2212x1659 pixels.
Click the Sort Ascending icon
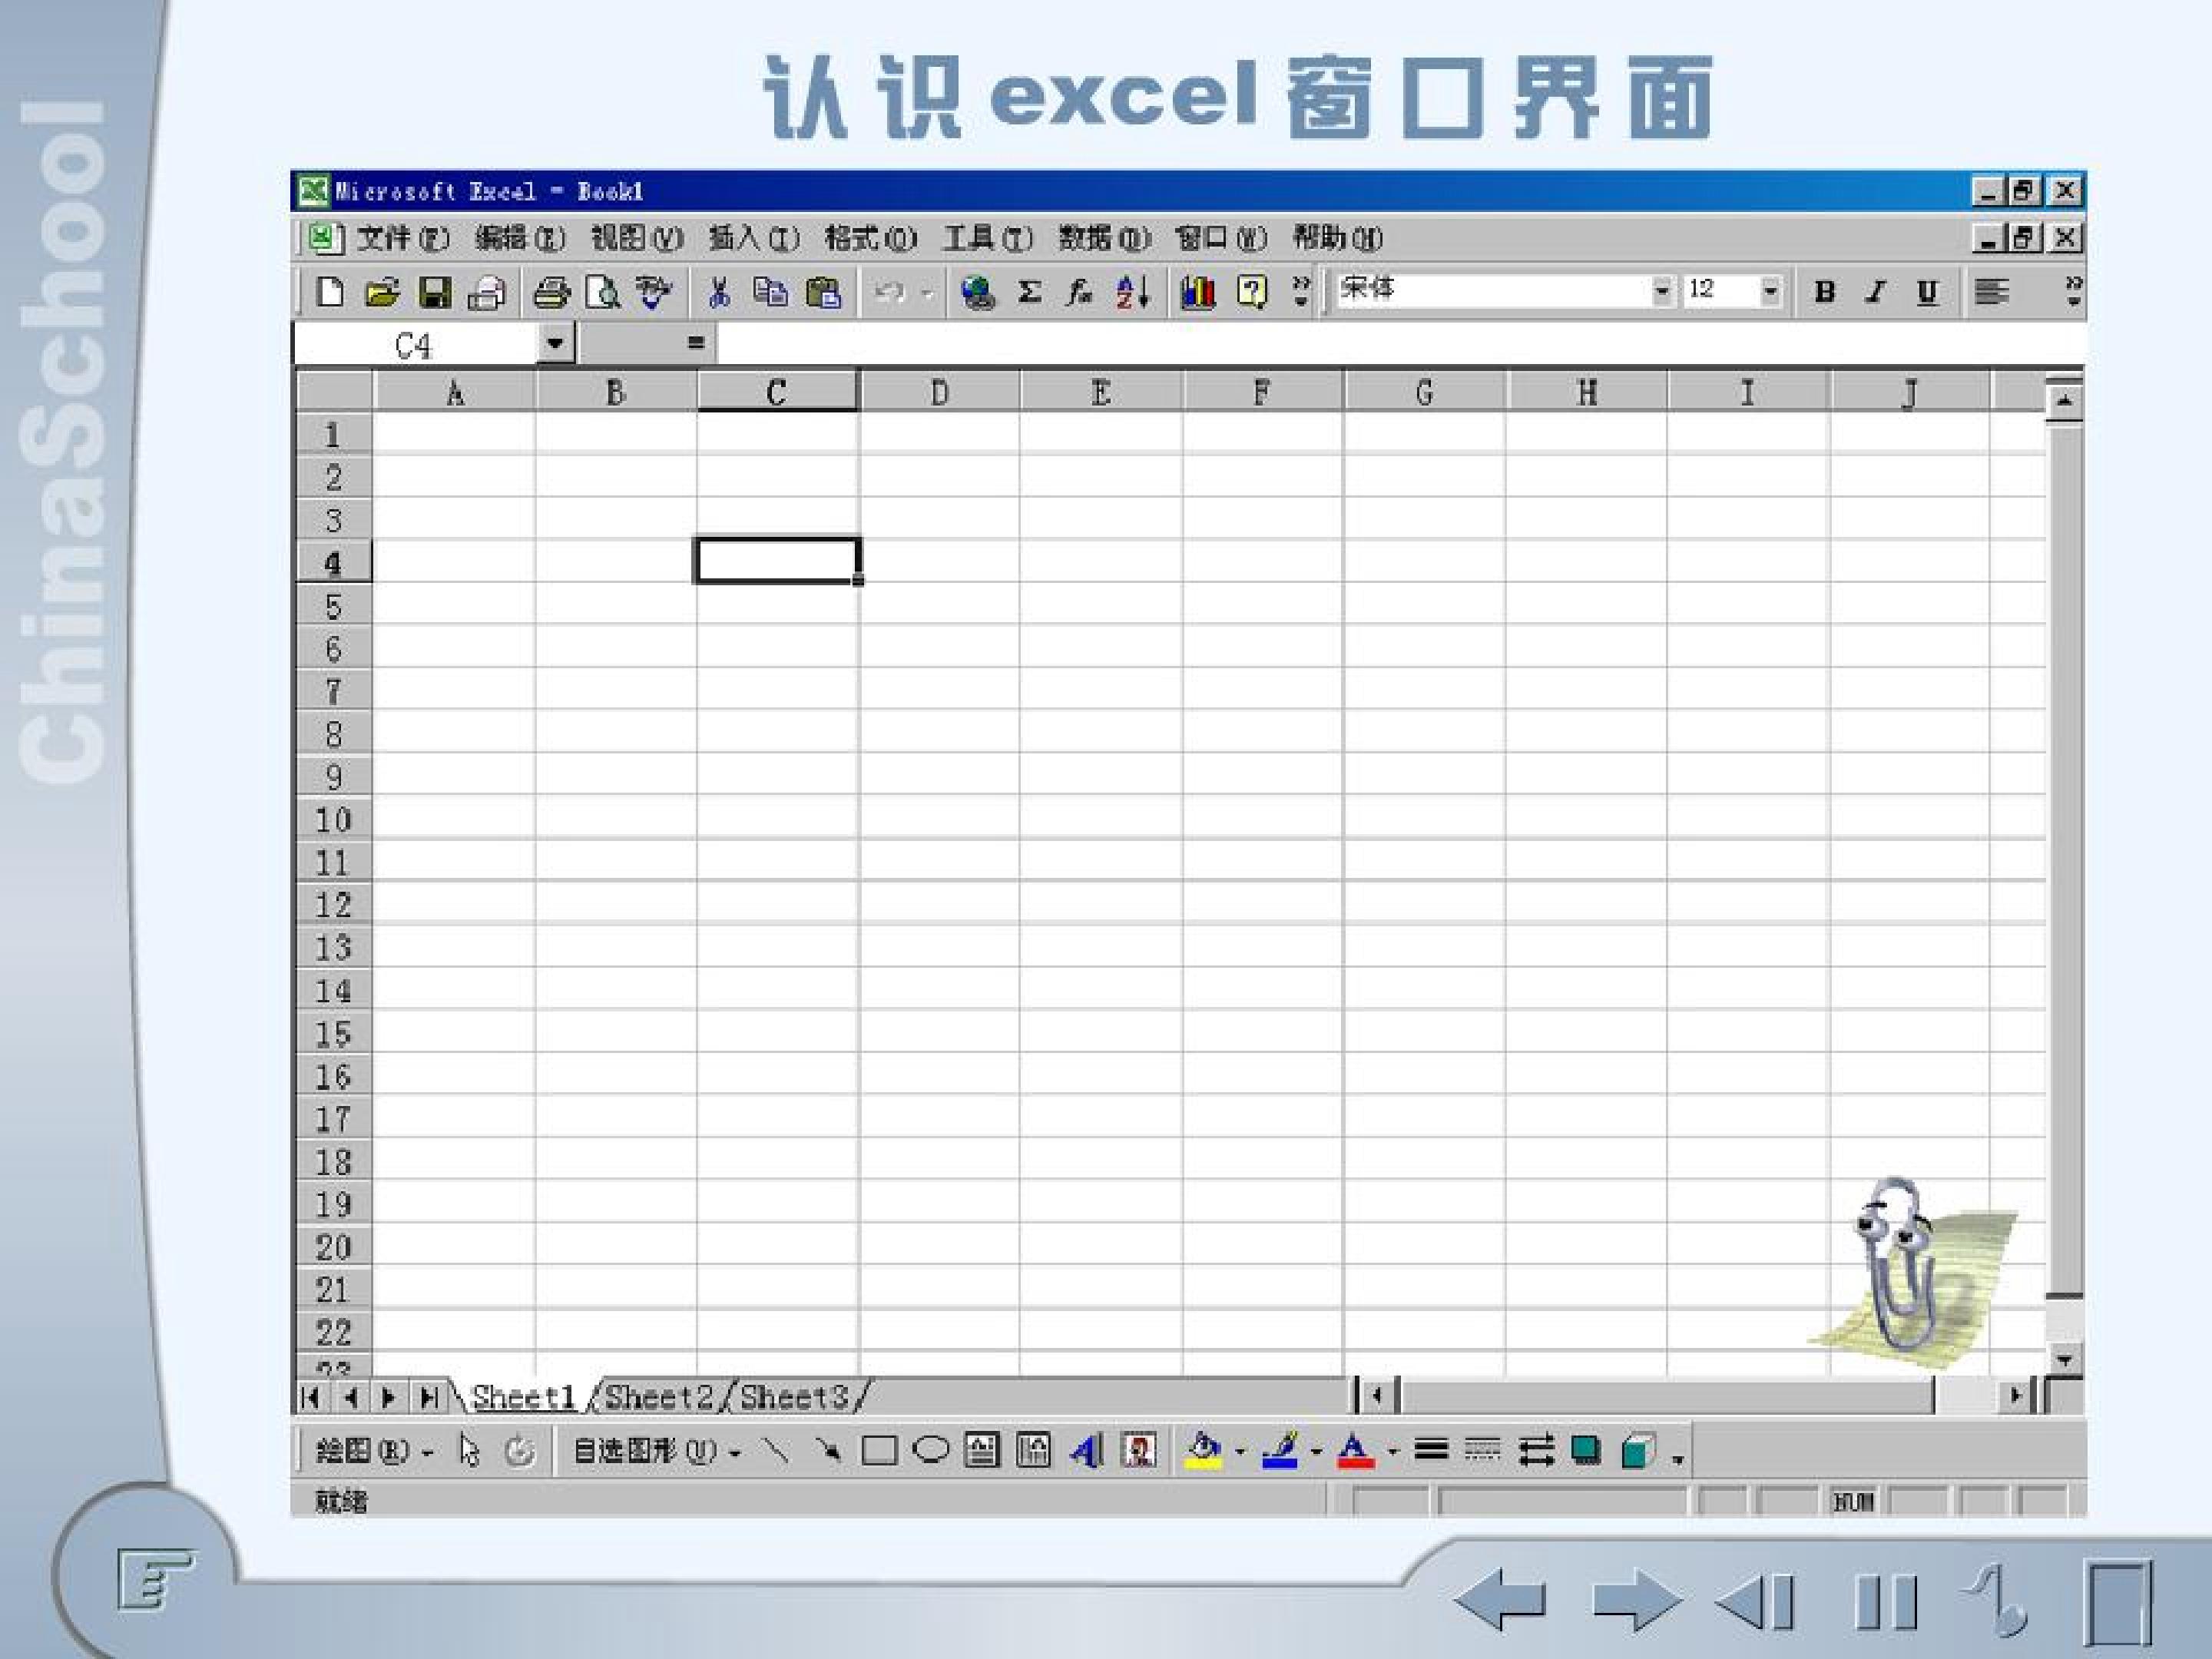1132,292
